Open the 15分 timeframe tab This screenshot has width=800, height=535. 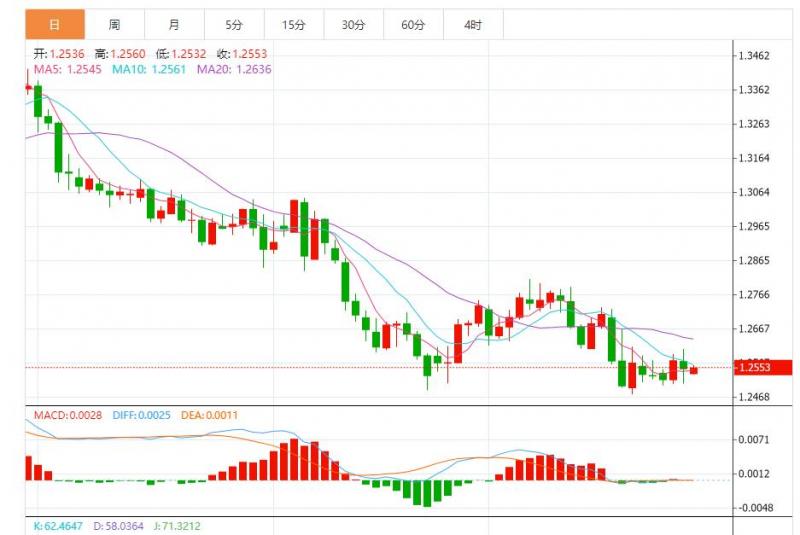294,24
